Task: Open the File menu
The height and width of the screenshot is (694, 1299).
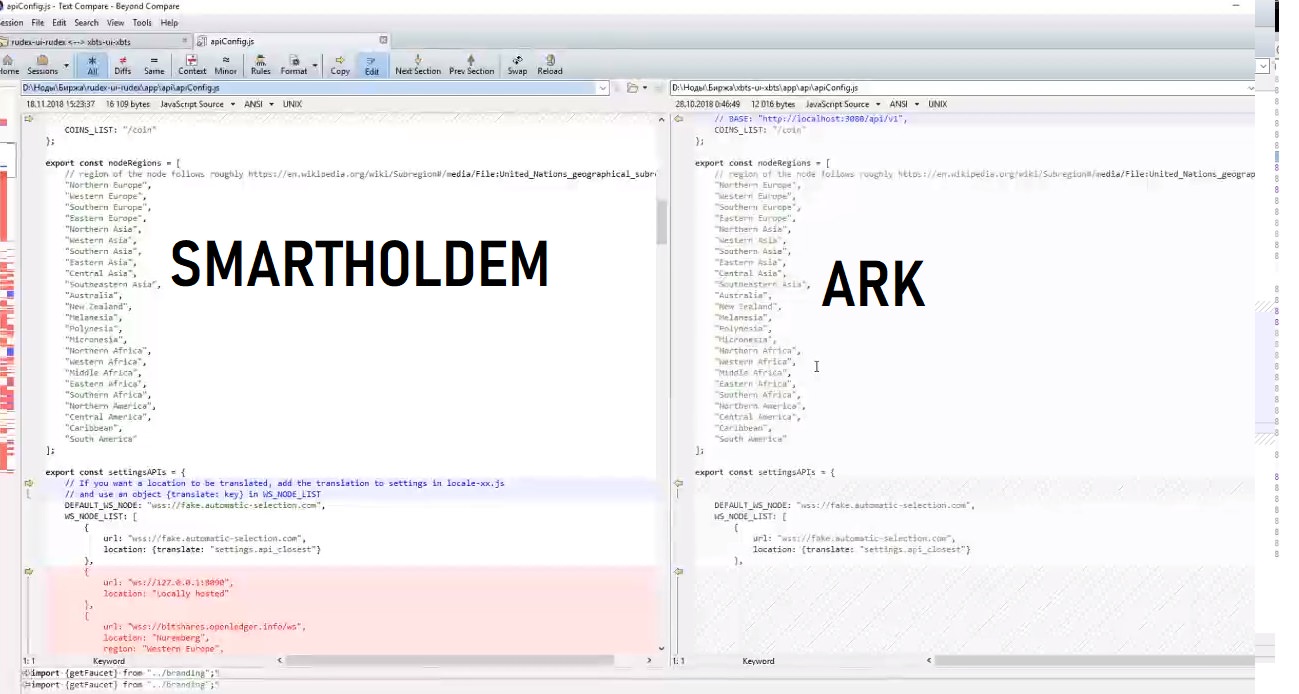Action: pyautogui.click(x=38, y=22)
